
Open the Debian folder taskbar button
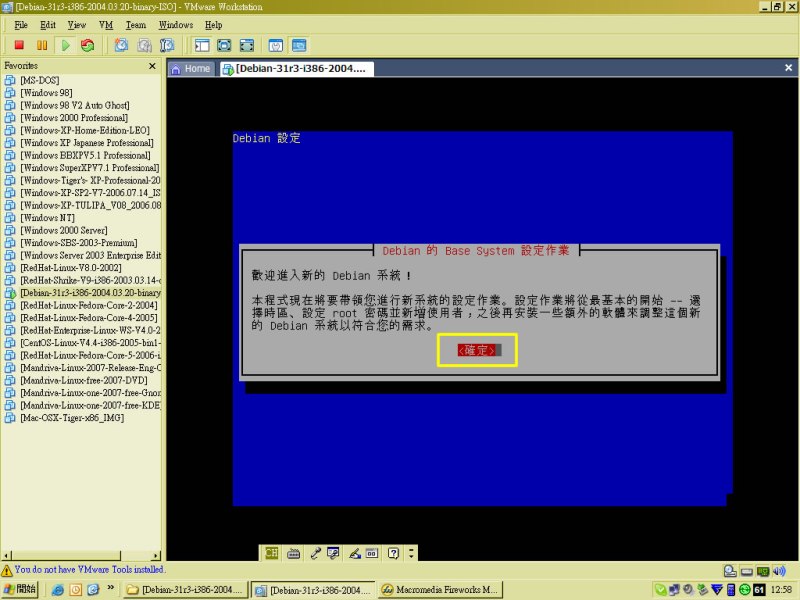point(185,590)
